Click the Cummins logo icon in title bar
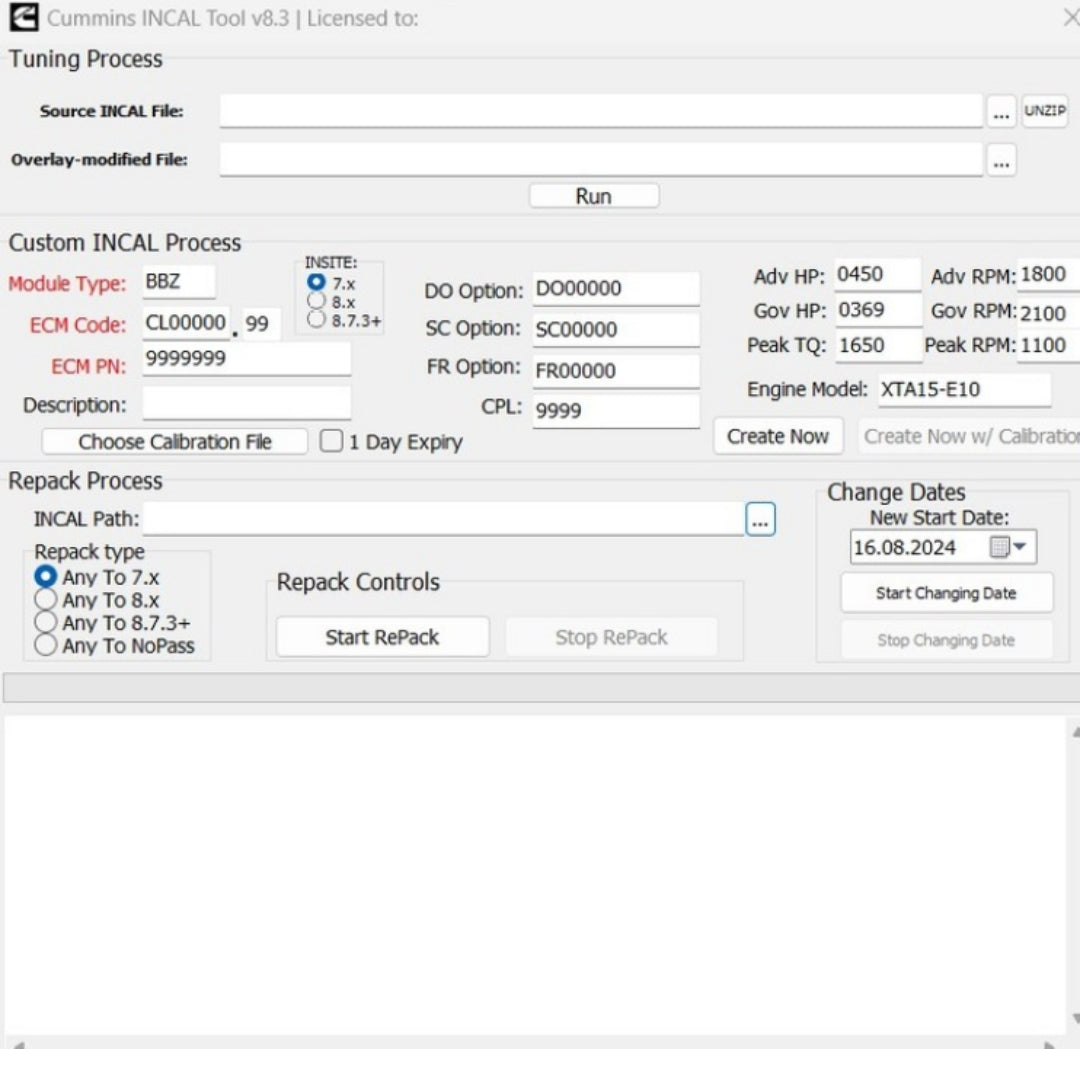The image size is (1080, 1080). pyautogui.click(x=23, y=18)
